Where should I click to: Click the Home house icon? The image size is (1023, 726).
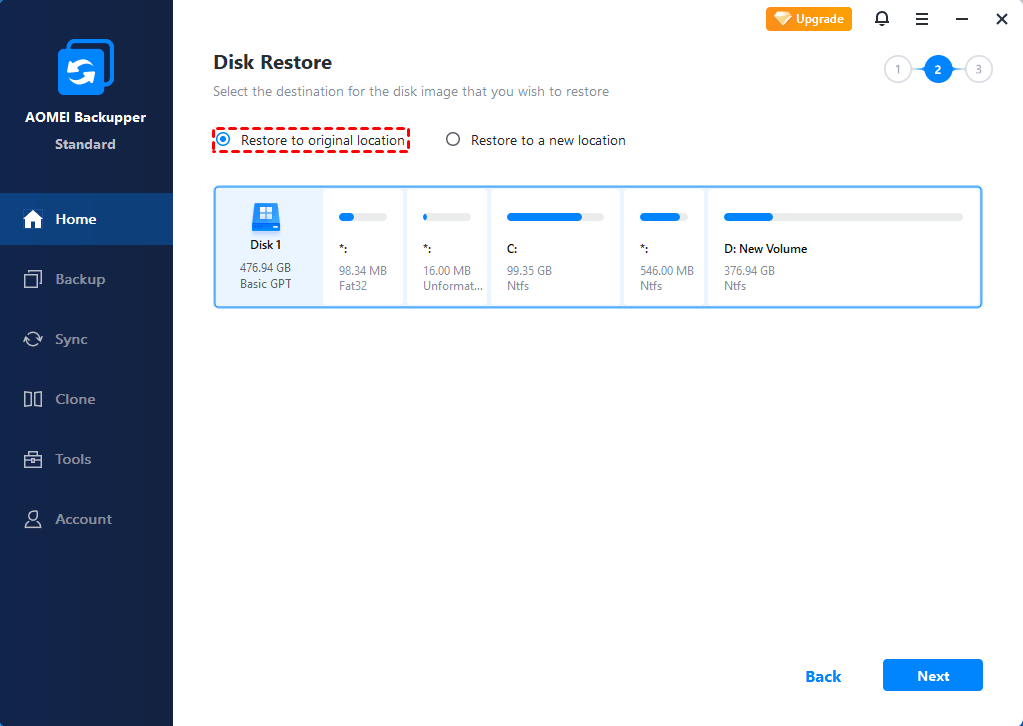(x=33, y=219)
